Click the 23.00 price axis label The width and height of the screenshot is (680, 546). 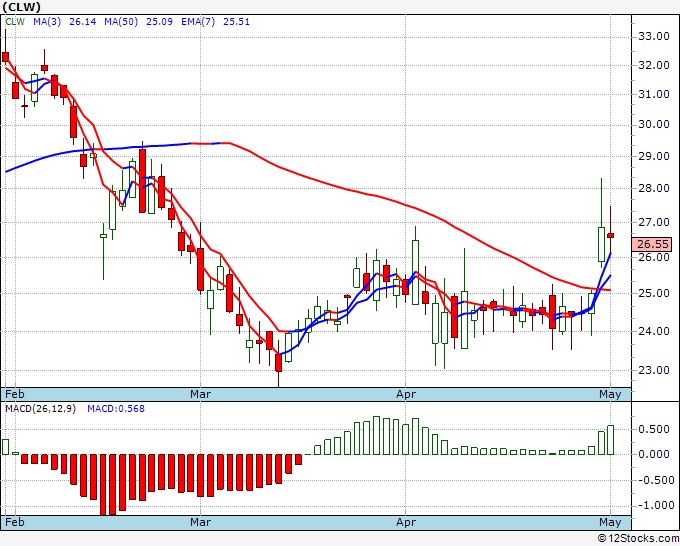tap(654, 370)
